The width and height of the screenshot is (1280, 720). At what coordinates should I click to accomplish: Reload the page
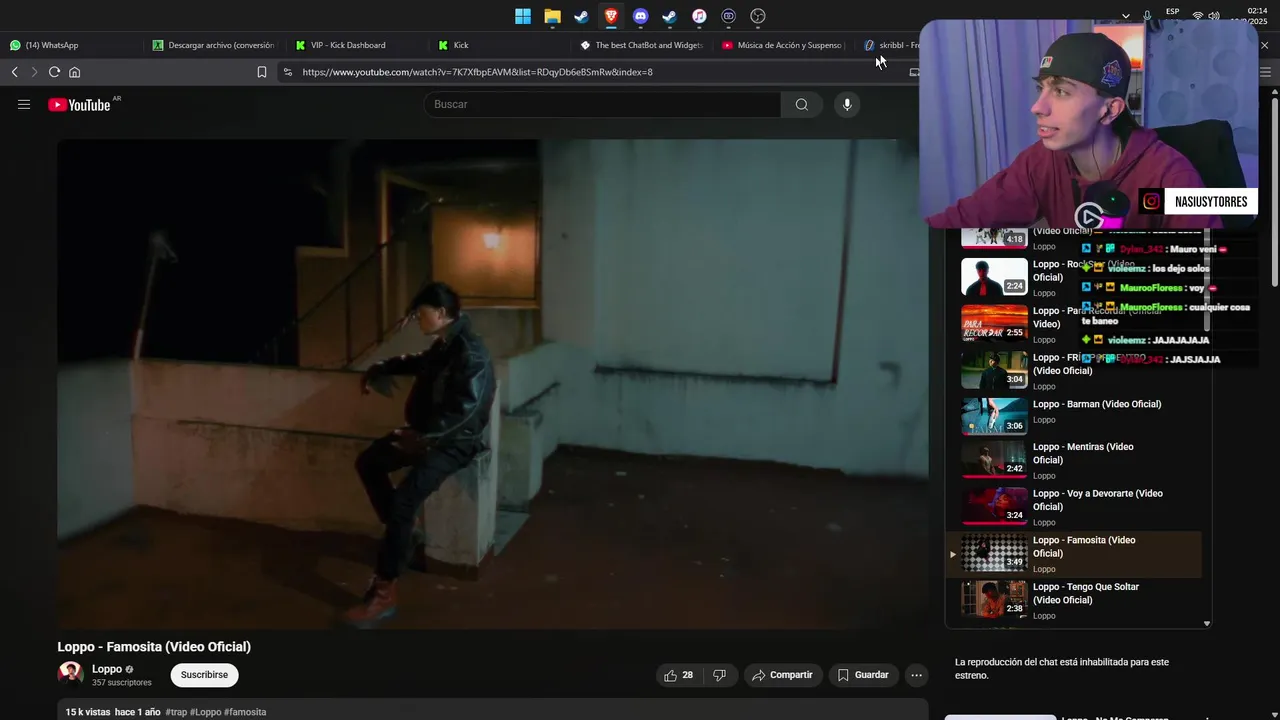(54, 72)
